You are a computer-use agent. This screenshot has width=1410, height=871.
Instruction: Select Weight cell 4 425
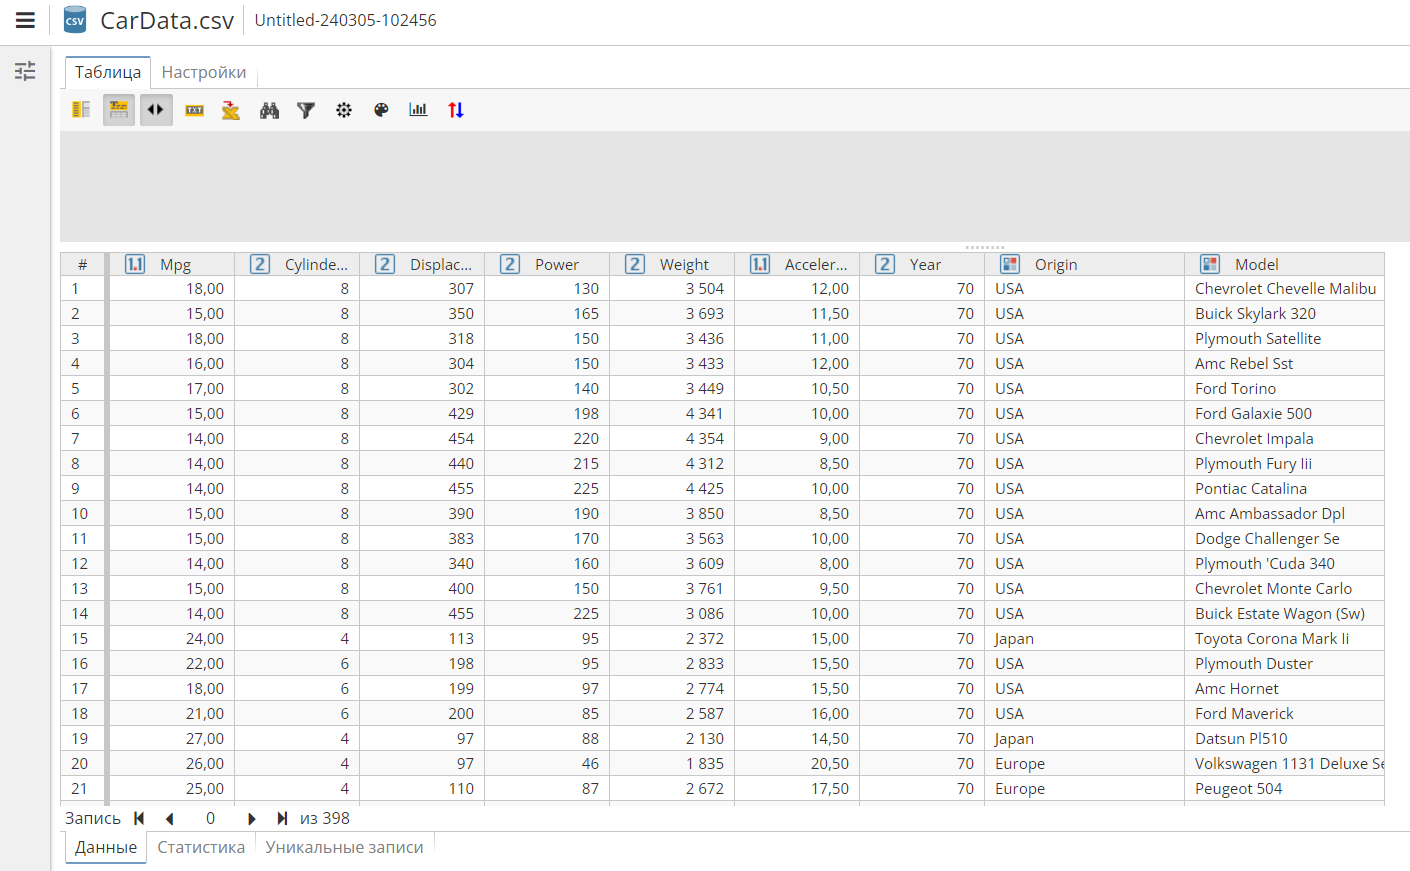click(x=672, y=488)
